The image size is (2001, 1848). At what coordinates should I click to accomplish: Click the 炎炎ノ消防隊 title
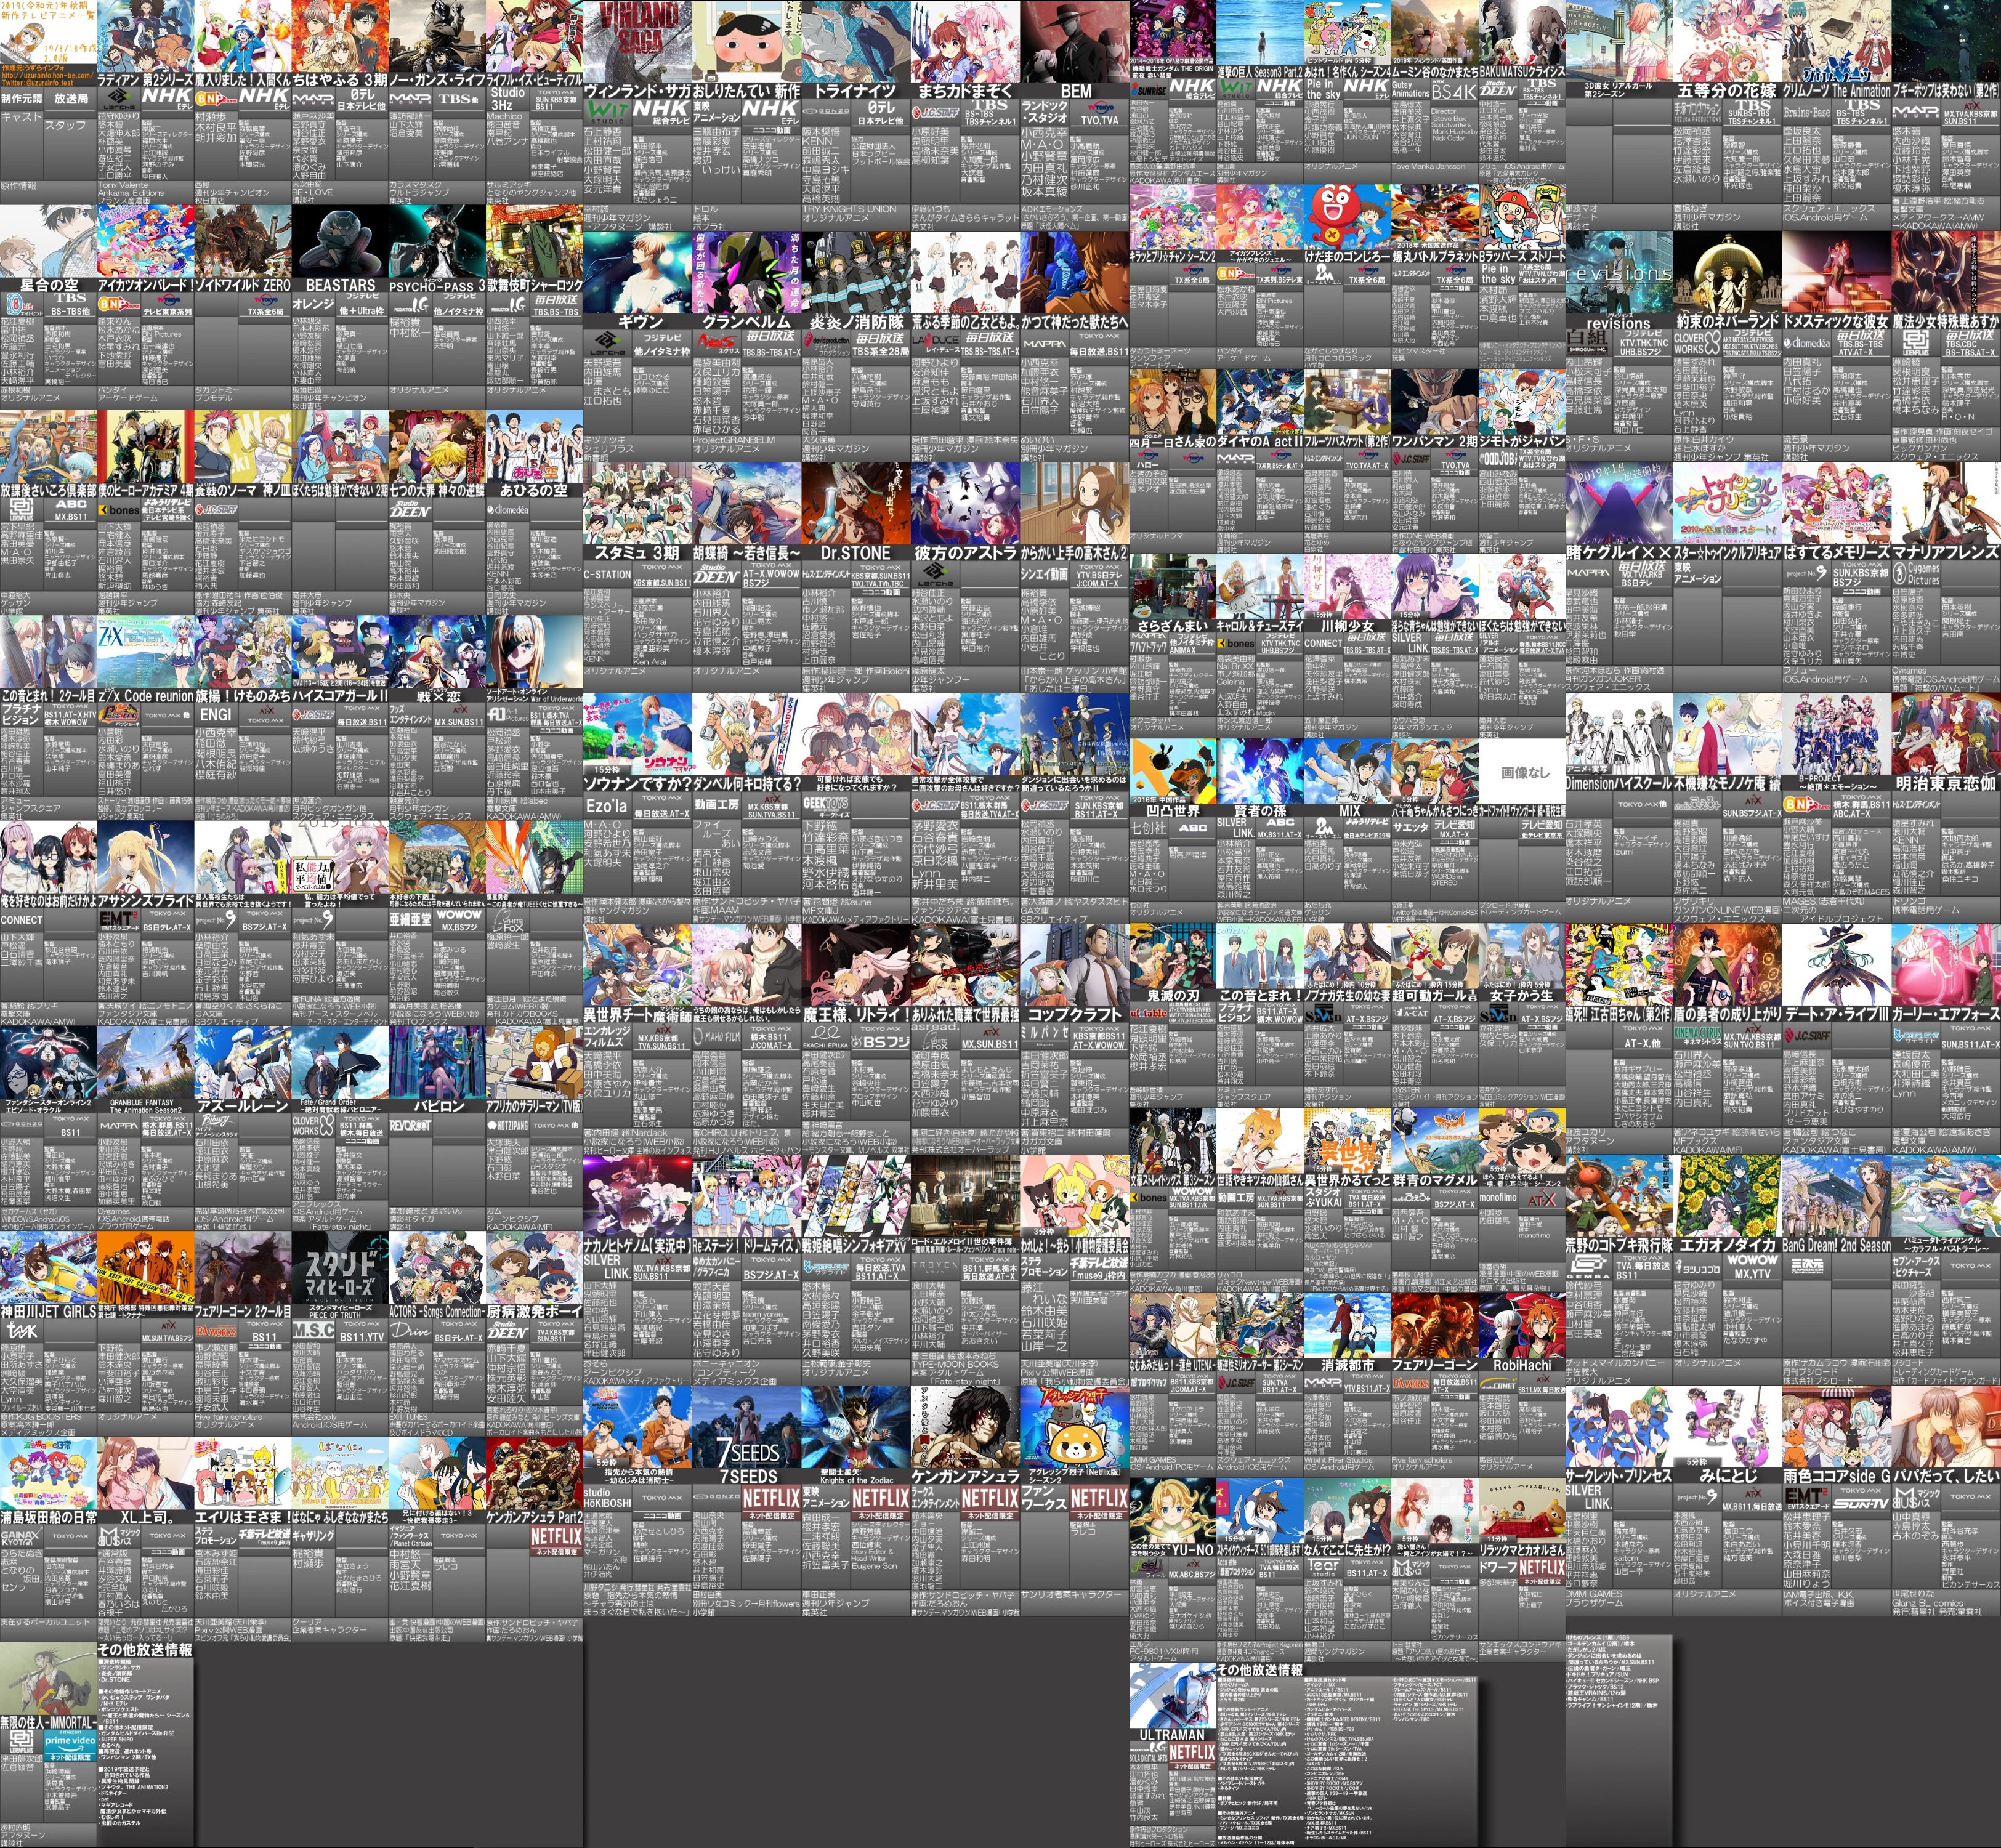856,321
